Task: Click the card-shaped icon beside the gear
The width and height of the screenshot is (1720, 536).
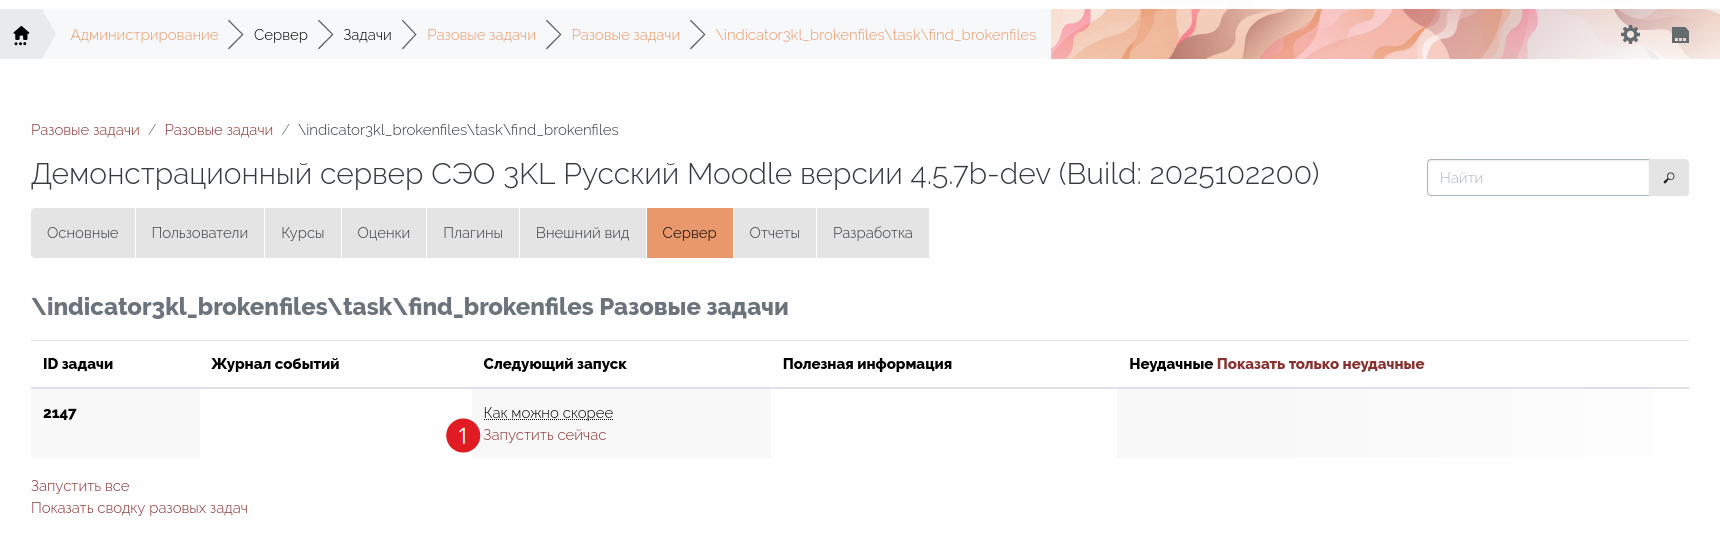Action: point(1680,35)
